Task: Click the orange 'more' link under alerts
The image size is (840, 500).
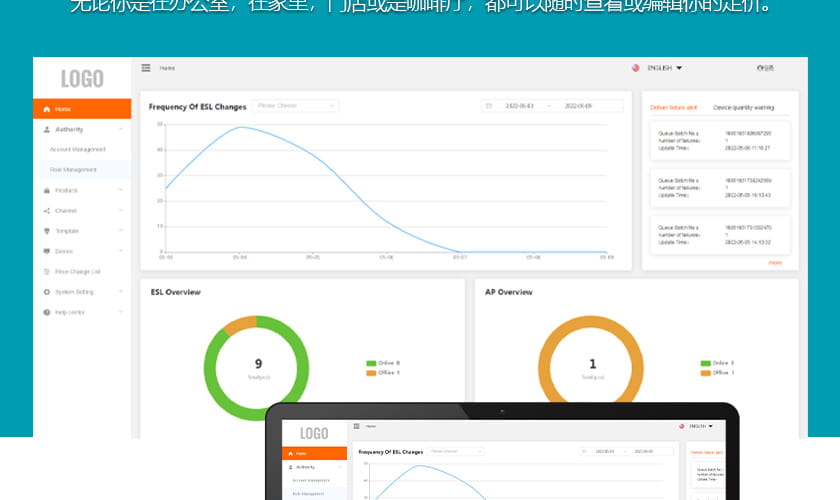Action: (x=775, y=262)
